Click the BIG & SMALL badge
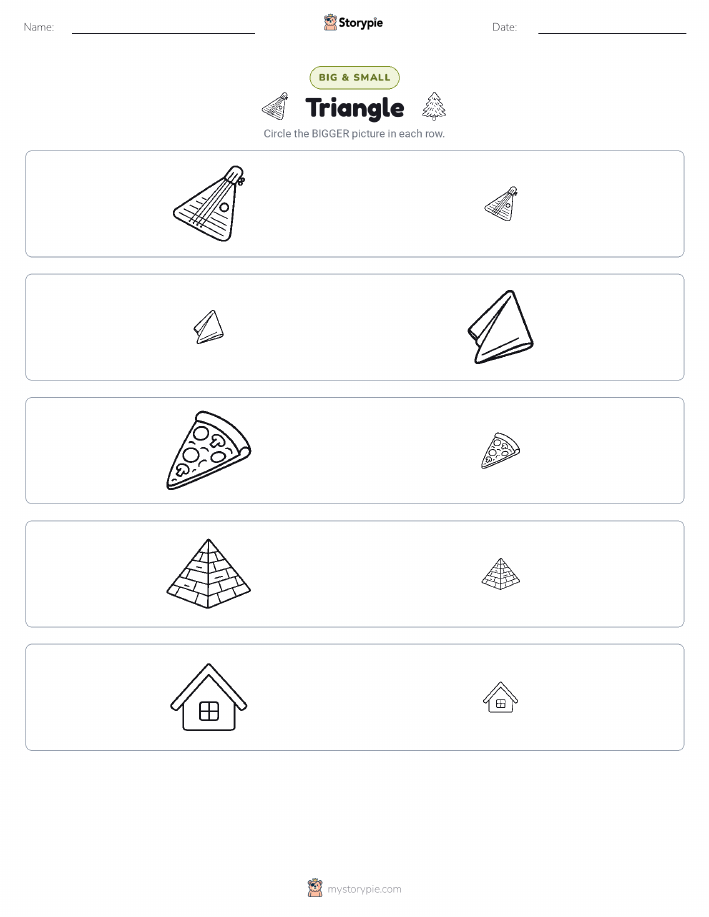 [354, 77]
